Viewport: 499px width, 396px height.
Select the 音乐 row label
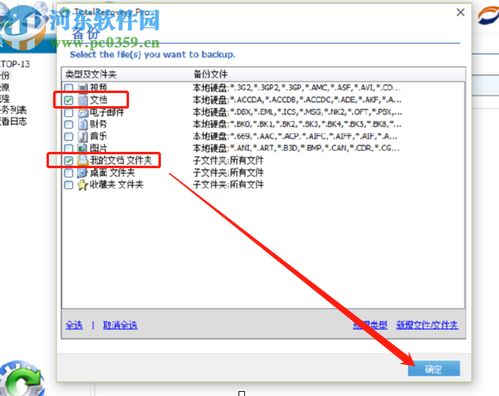click(x=98, y=136)
